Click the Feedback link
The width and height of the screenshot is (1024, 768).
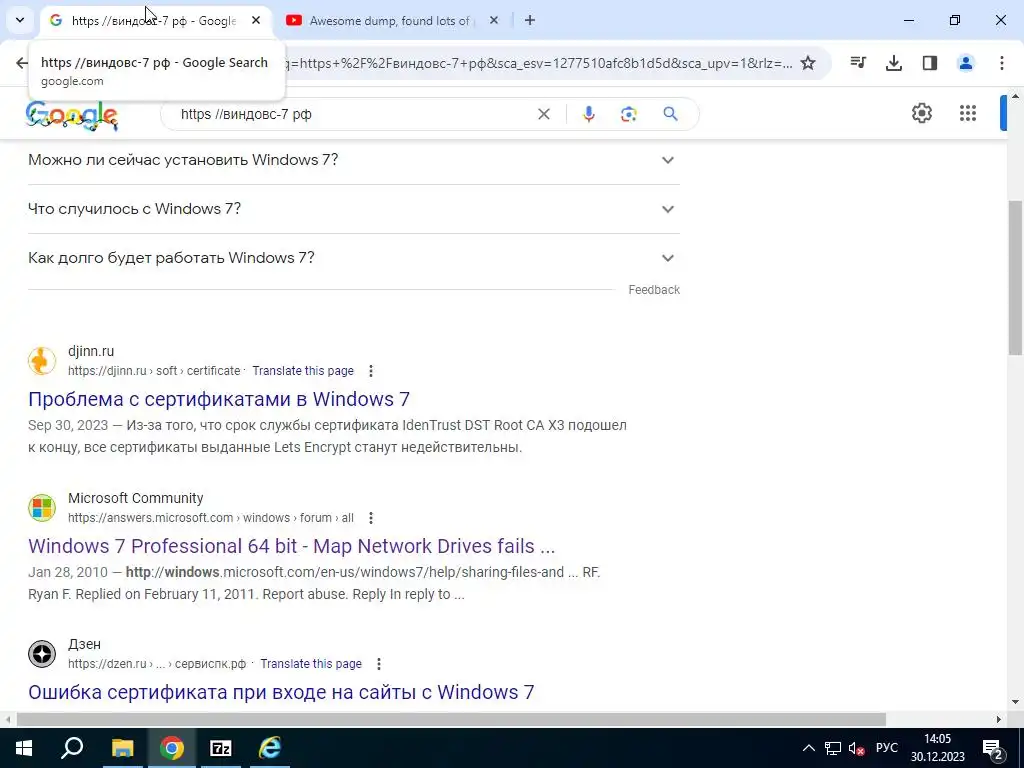(654, 290)
